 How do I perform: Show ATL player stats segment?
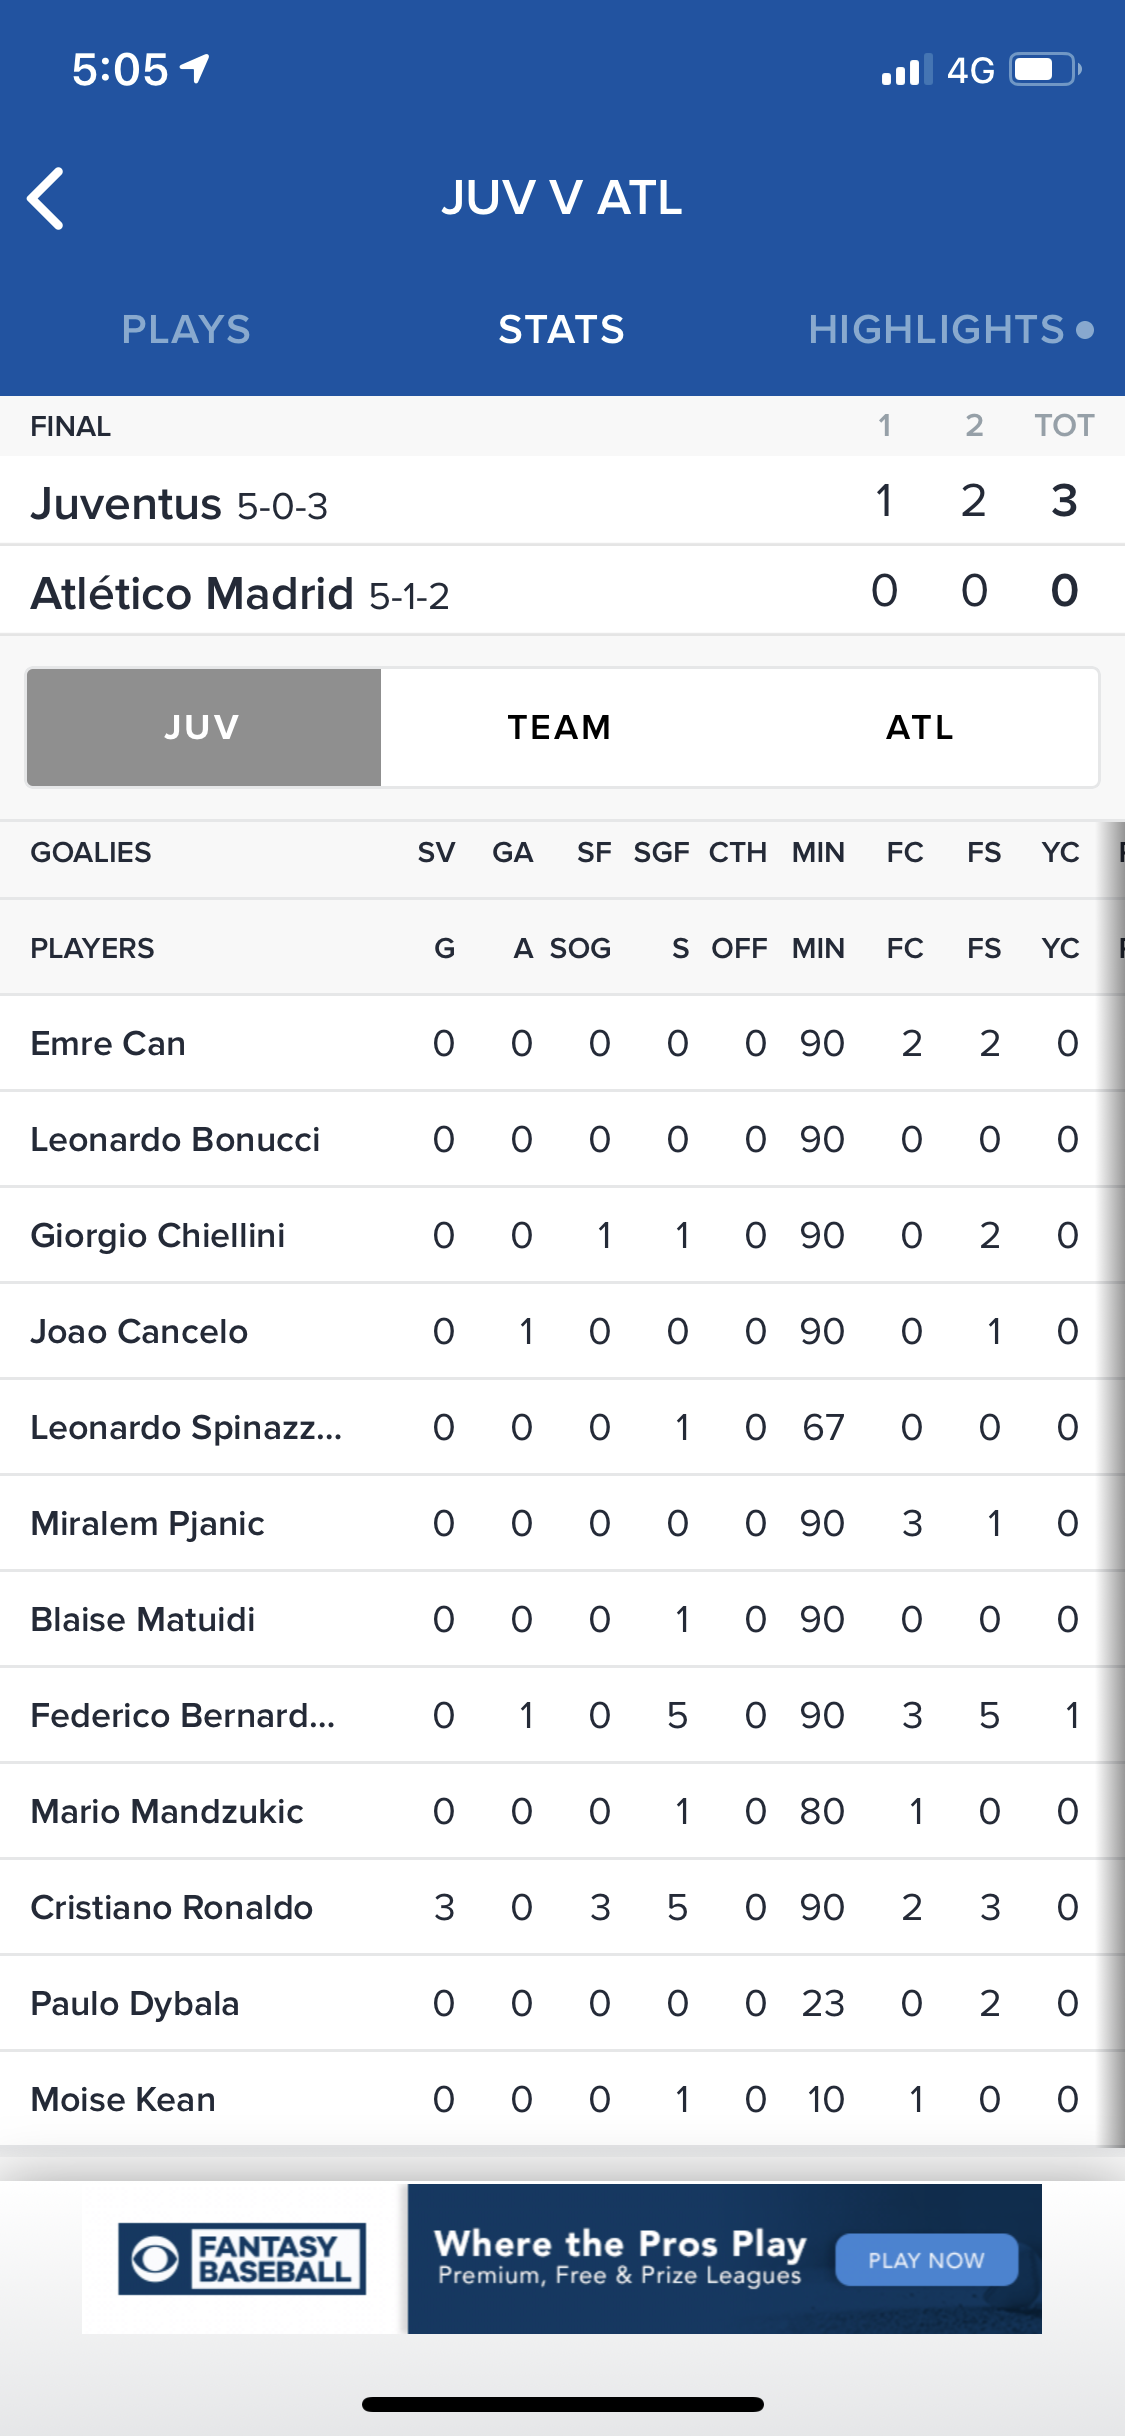coord(919,727)
